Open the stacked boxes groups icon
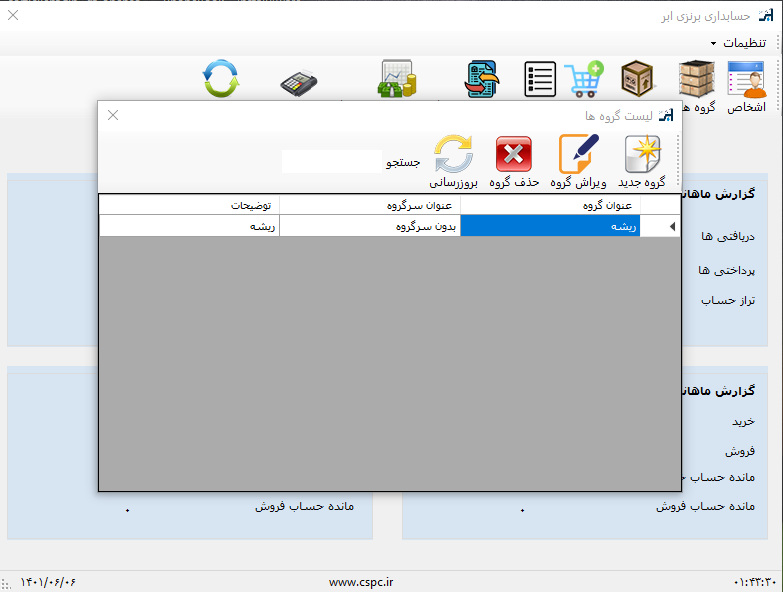This screenshot has height=592, width=783. tap(696, 80)
